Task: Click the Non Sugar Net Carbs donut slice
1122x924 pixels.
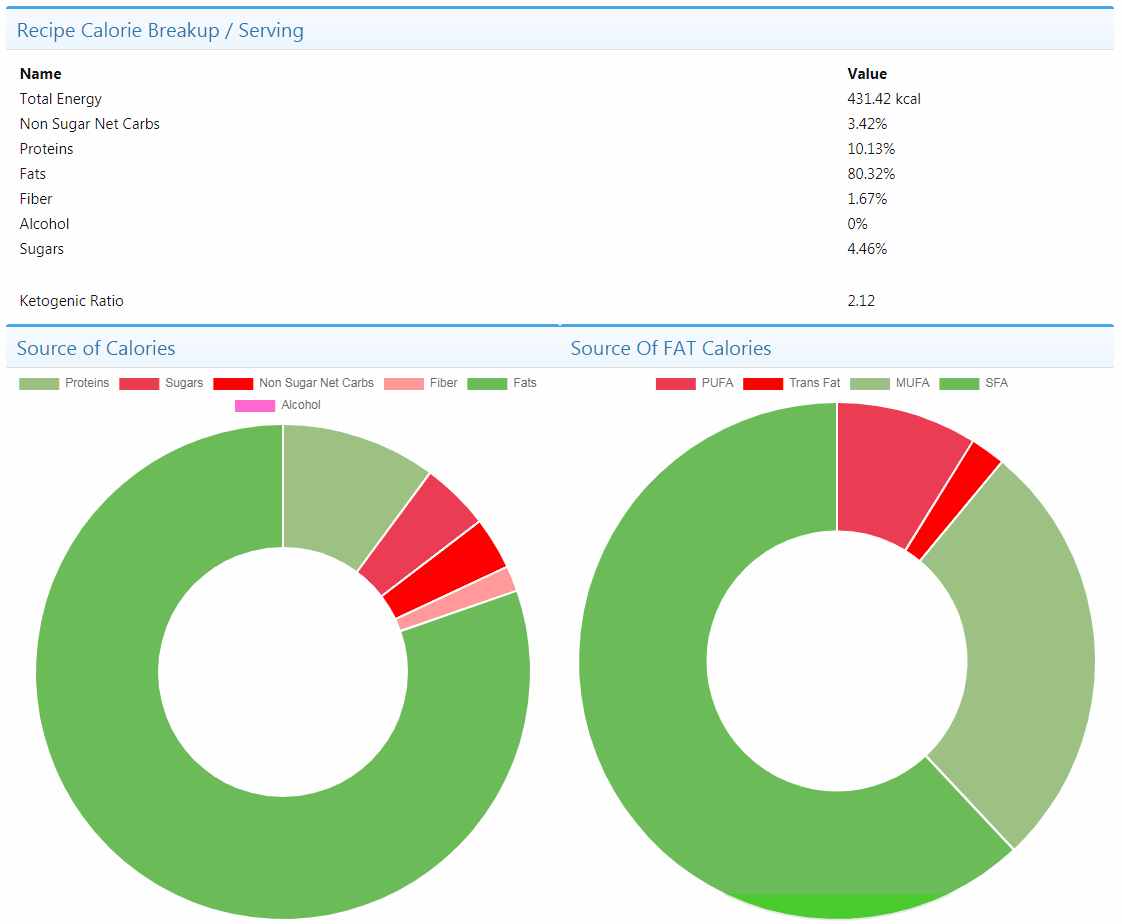Action: [447, 570]
